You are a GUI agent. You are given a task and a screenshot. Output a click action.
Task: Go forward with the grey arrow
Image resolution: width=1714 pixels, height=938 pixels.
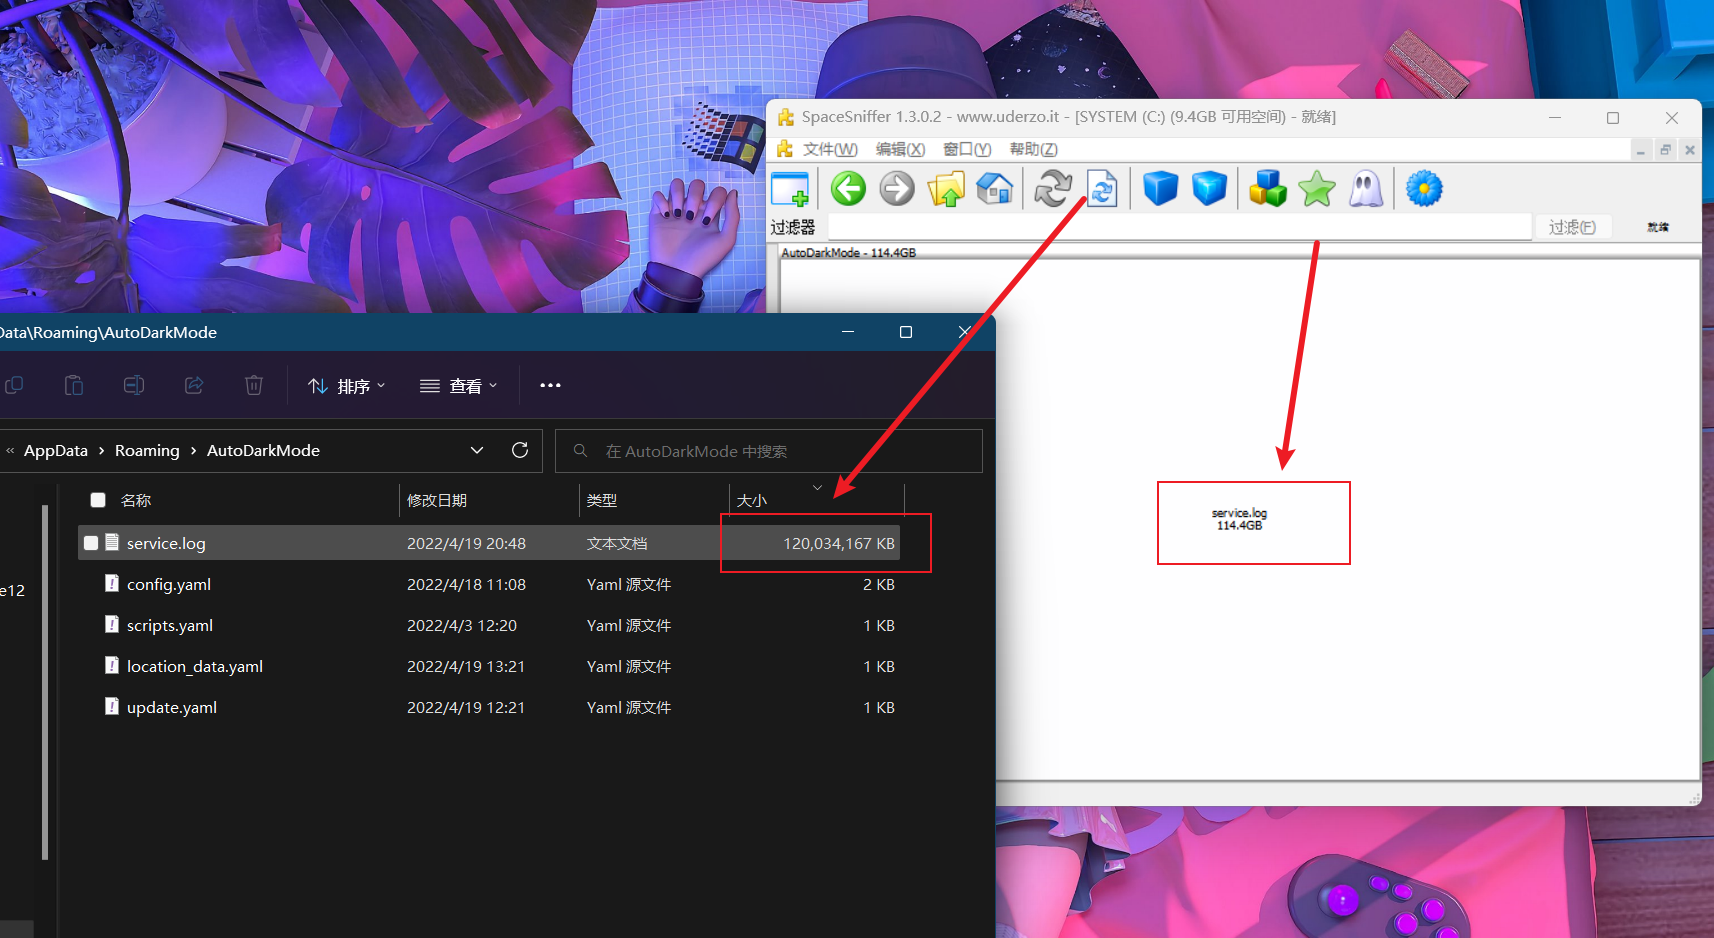(x=897, y=188)
